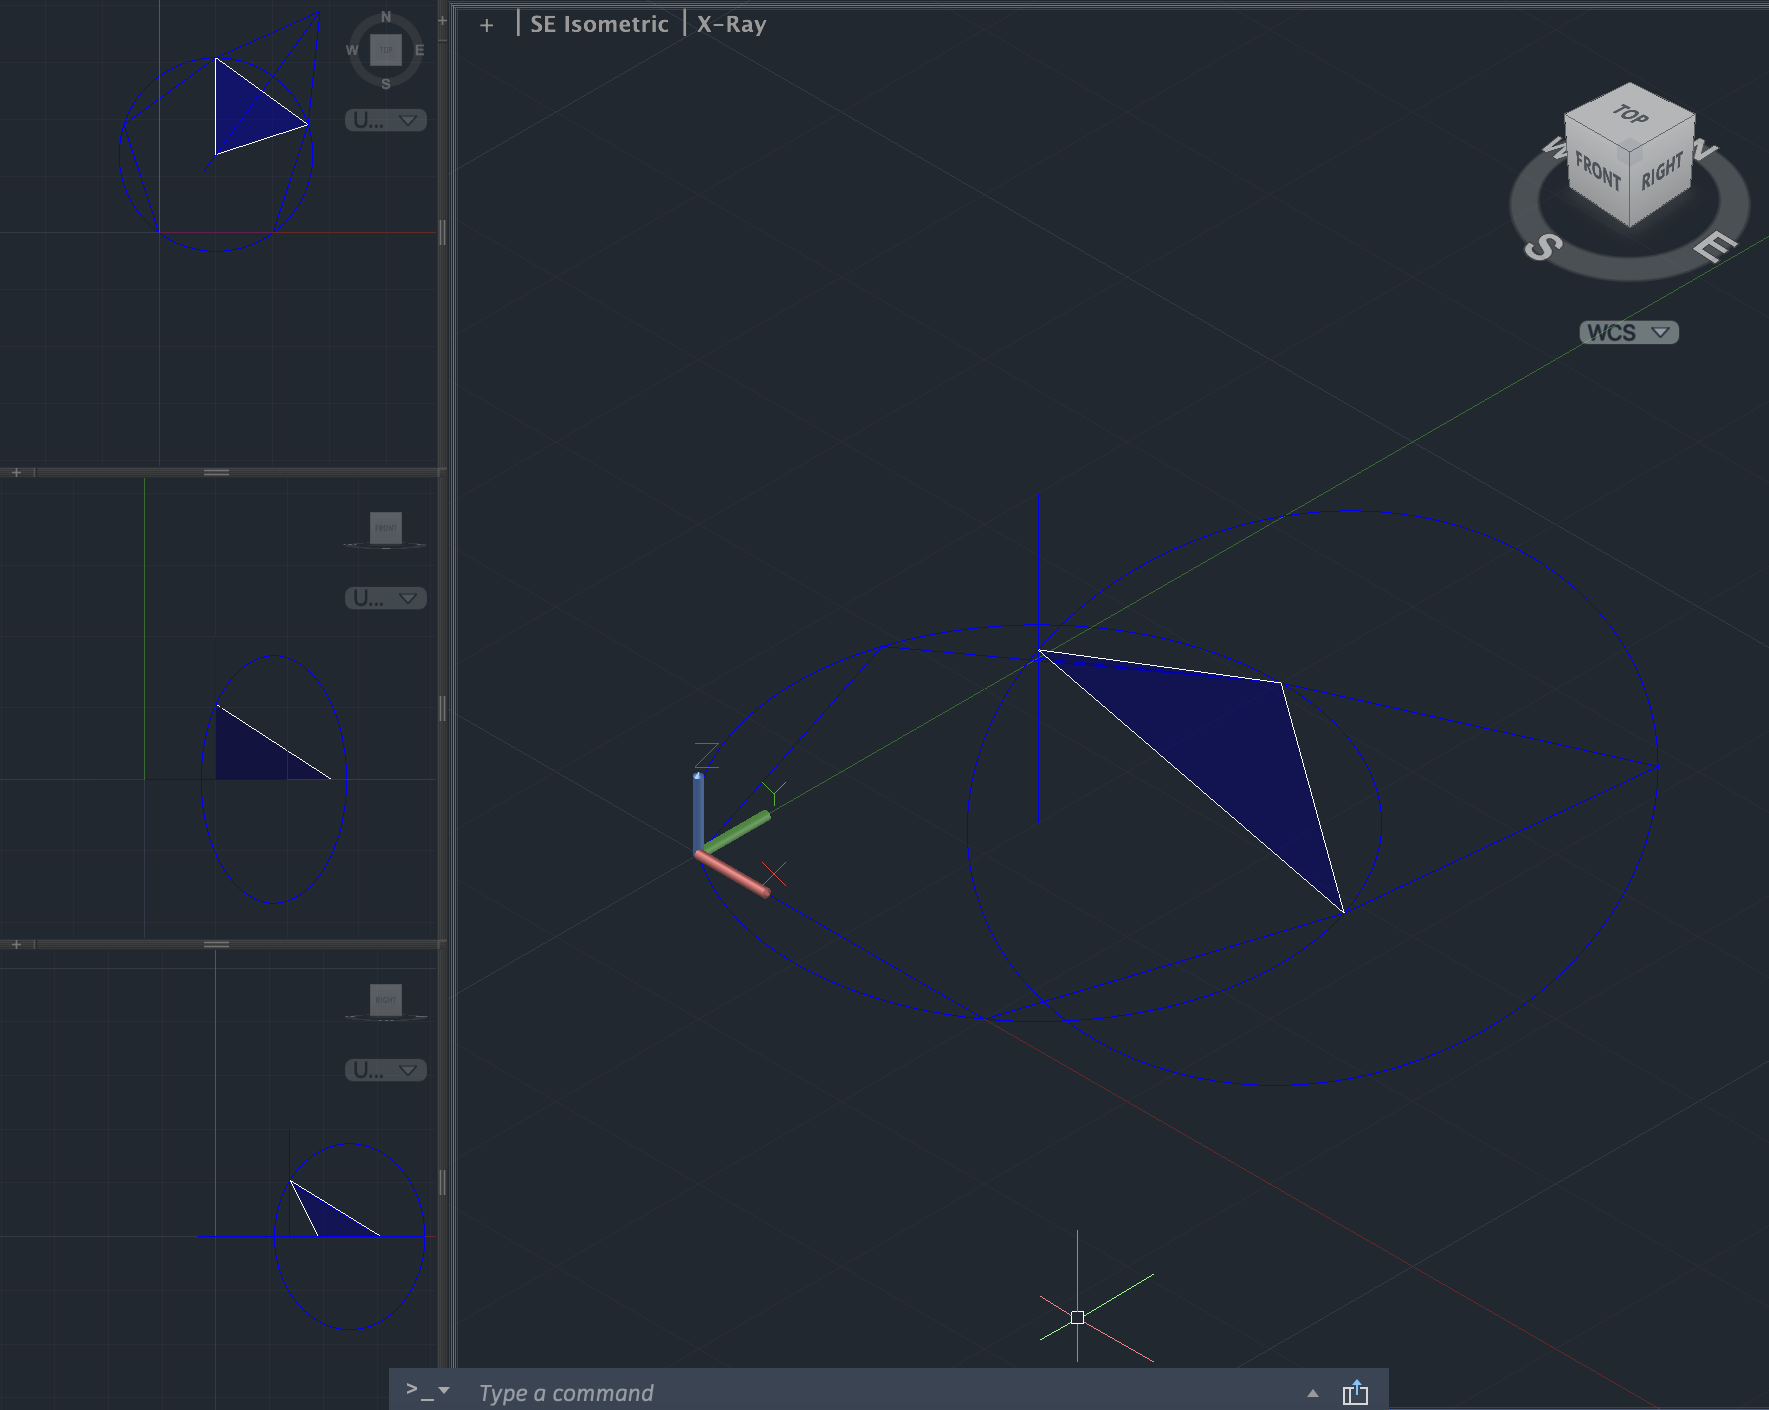1769x1410 pixels.
Task: Open the WCS coordinate system dropdown
Action: coord(1628,332)
